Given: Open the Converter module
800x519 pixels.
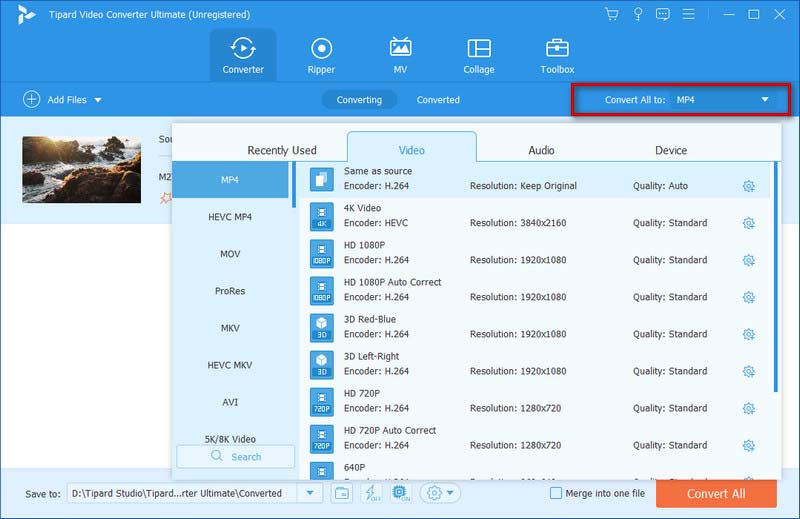Looking at the screenshot, I should 243,55.
